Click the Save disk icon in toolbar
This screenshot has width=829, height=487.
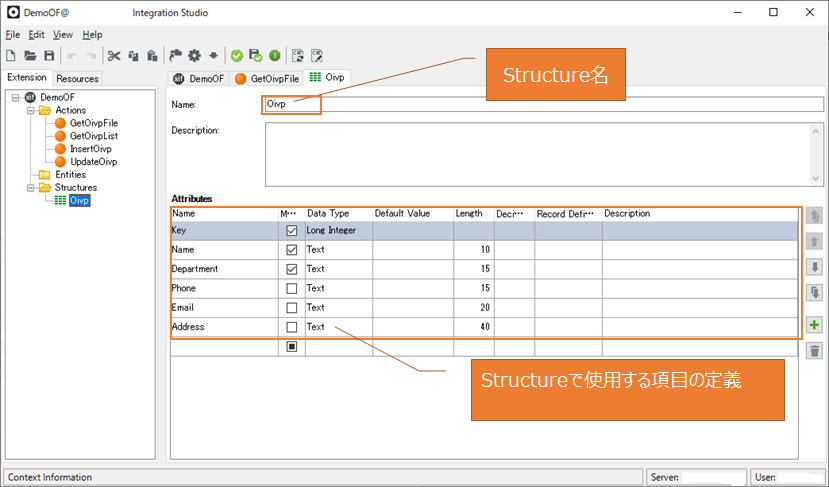(48, 56)
